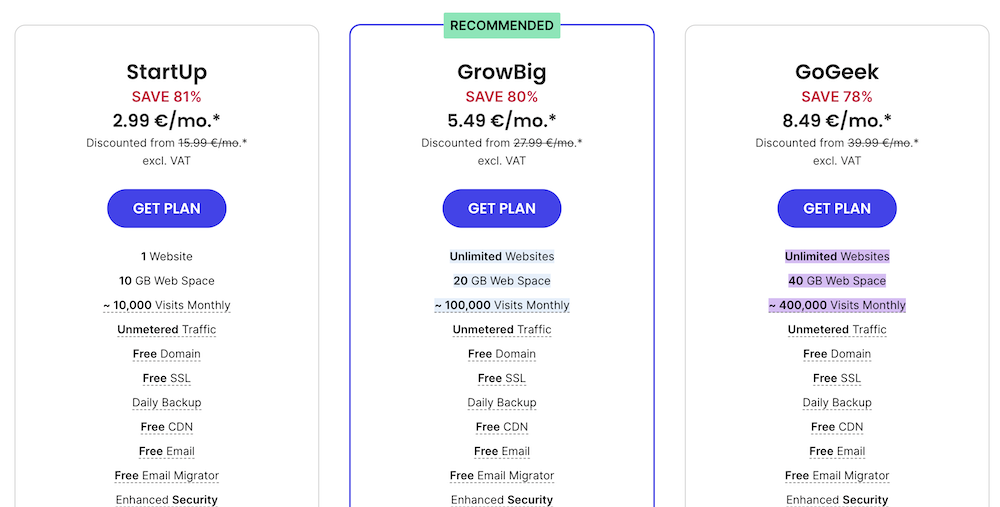Click '20 GB Web Space' in GrowBig
Image resolution: width=1000 pixels, height=507 pixels.
pos(502,281)
